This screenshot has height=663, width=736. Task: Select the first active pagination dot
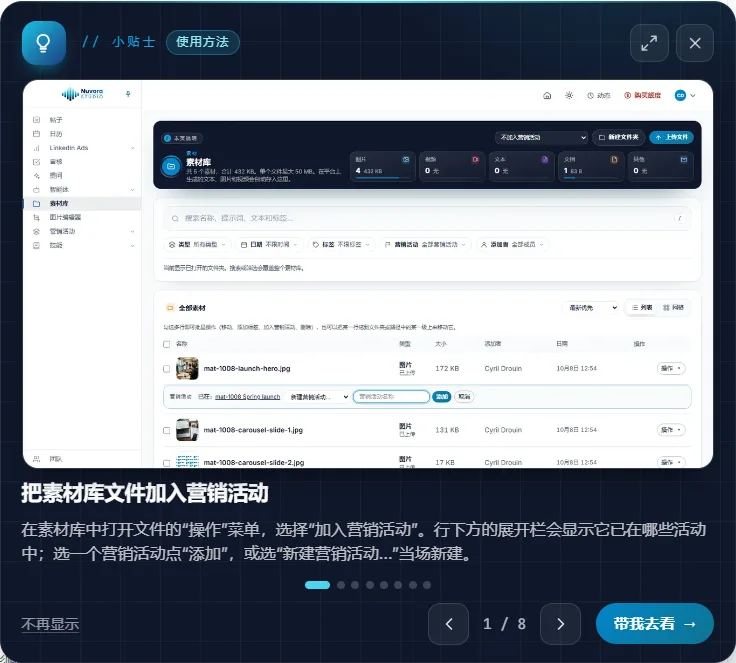pos(317,585)
